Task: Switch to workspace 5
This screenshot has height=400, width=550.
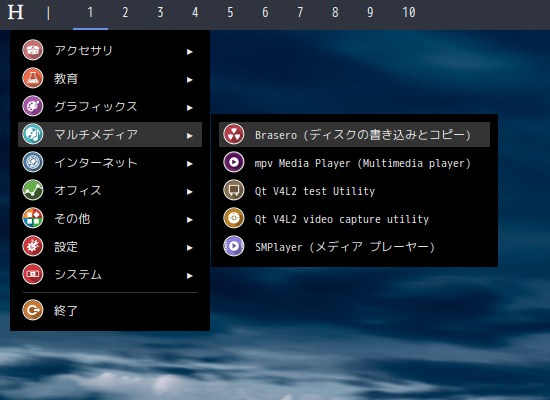Action: [230, 13]
